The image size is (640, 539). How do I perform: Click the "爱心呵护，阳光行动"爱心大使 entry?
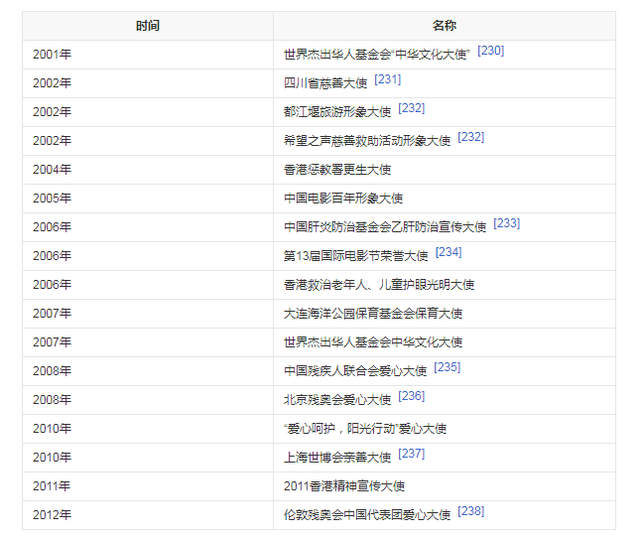pos(364,428)
